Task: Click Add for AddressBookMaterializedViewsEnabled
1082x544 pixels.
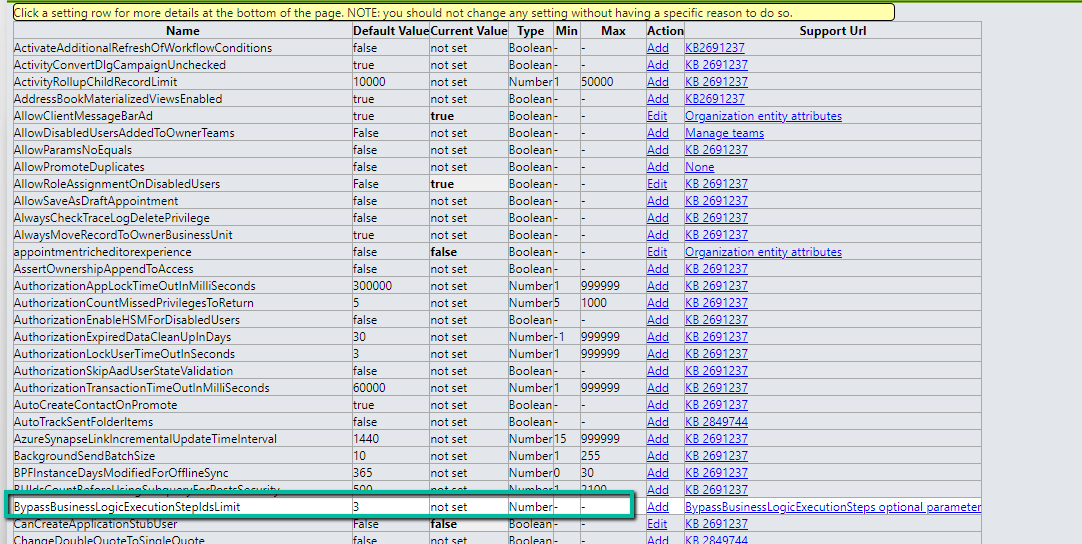Action: [x=657, y=99]
